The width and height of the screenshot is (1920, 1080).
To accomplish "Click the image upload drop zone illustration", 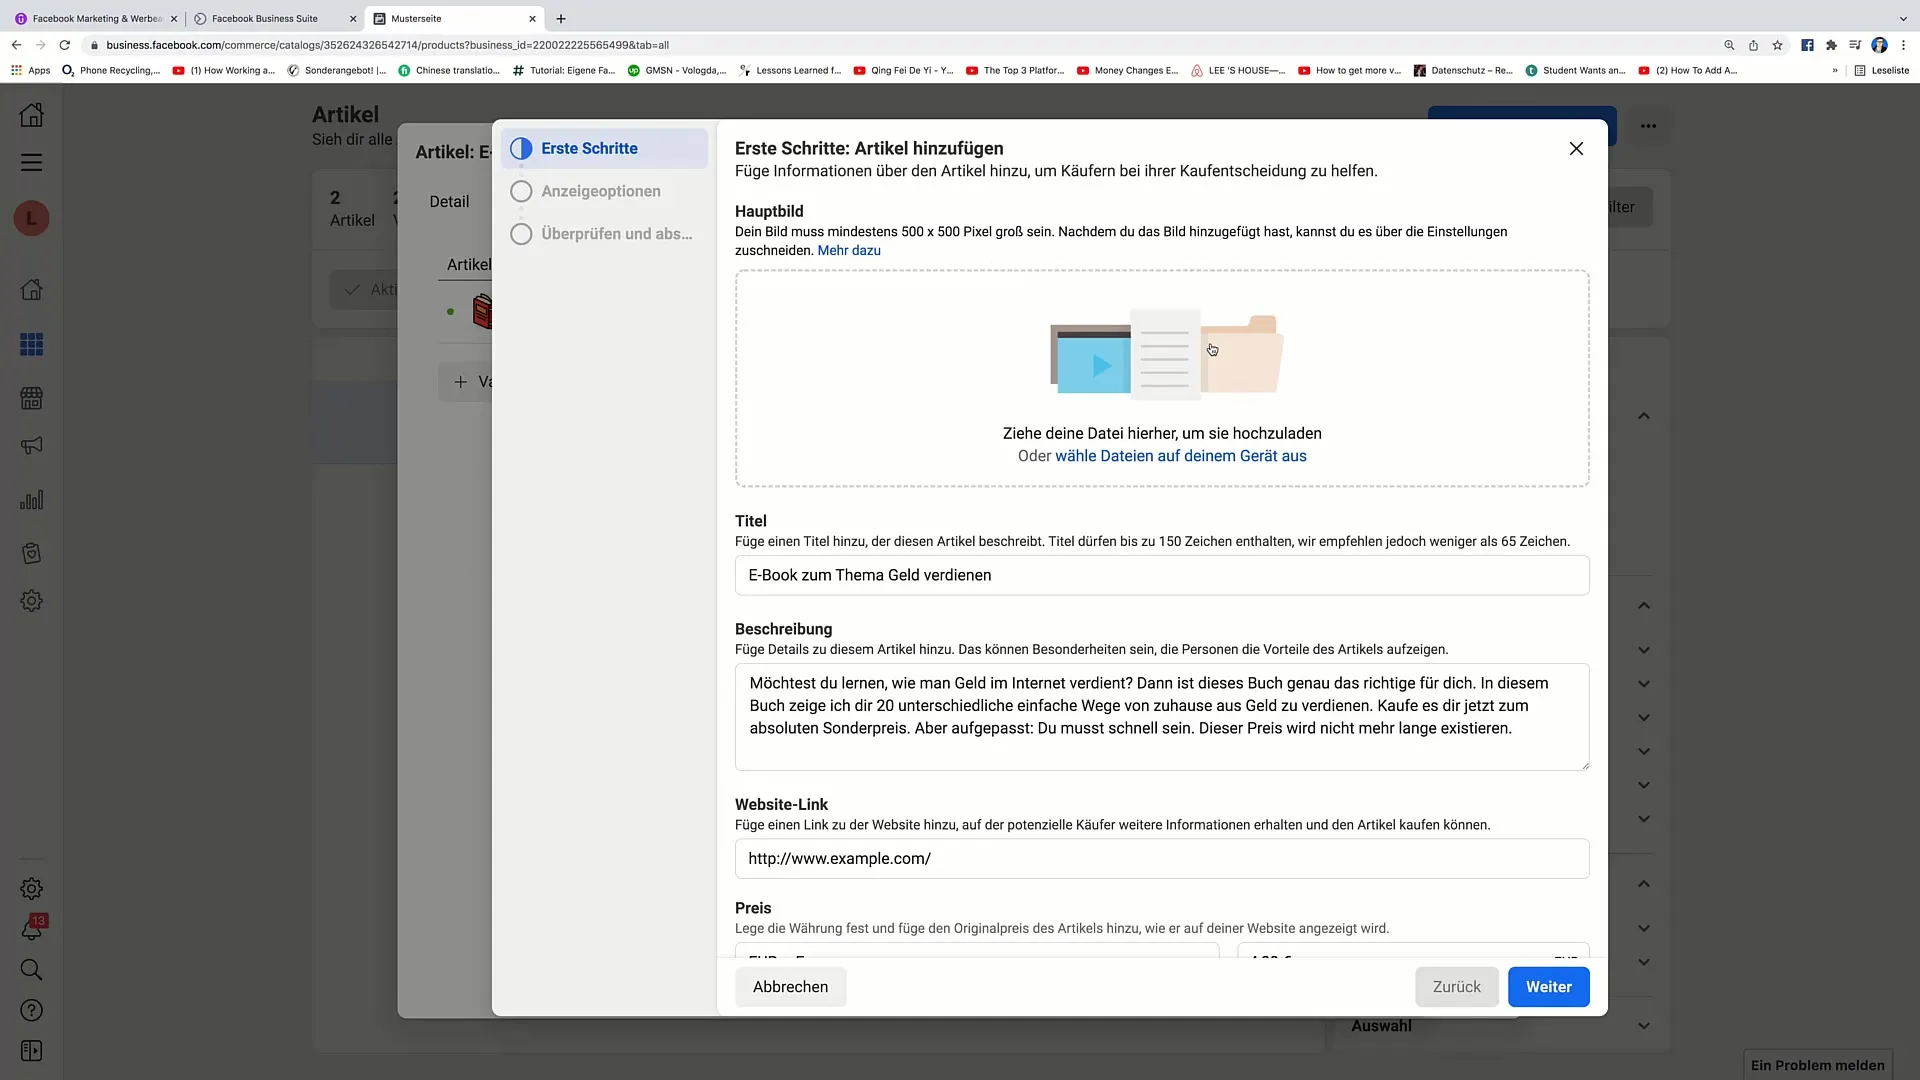I will pyautogui.click(x=1166, y=354).
